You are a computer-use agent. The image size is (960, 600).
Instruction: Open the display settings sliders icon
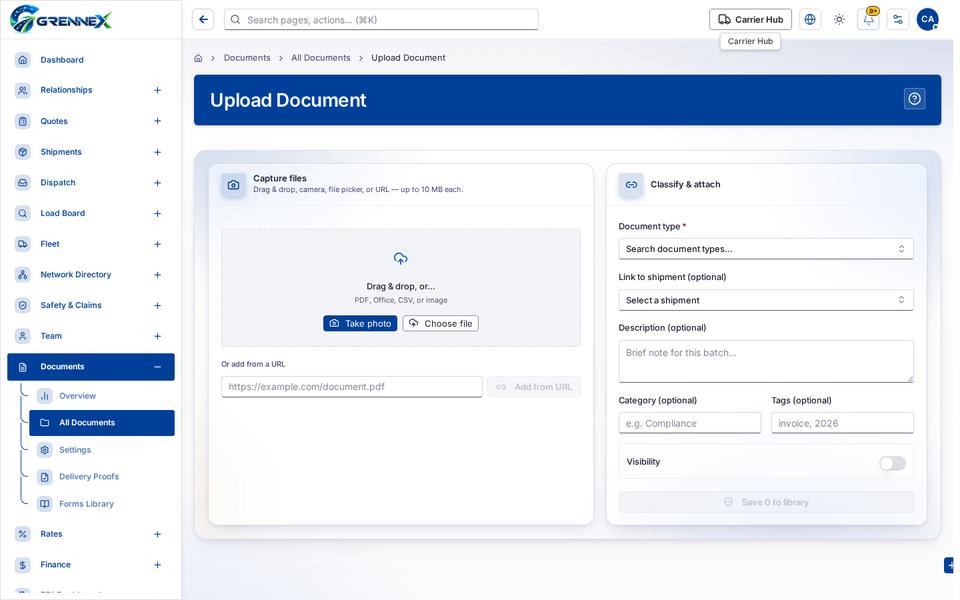[898, 20]
